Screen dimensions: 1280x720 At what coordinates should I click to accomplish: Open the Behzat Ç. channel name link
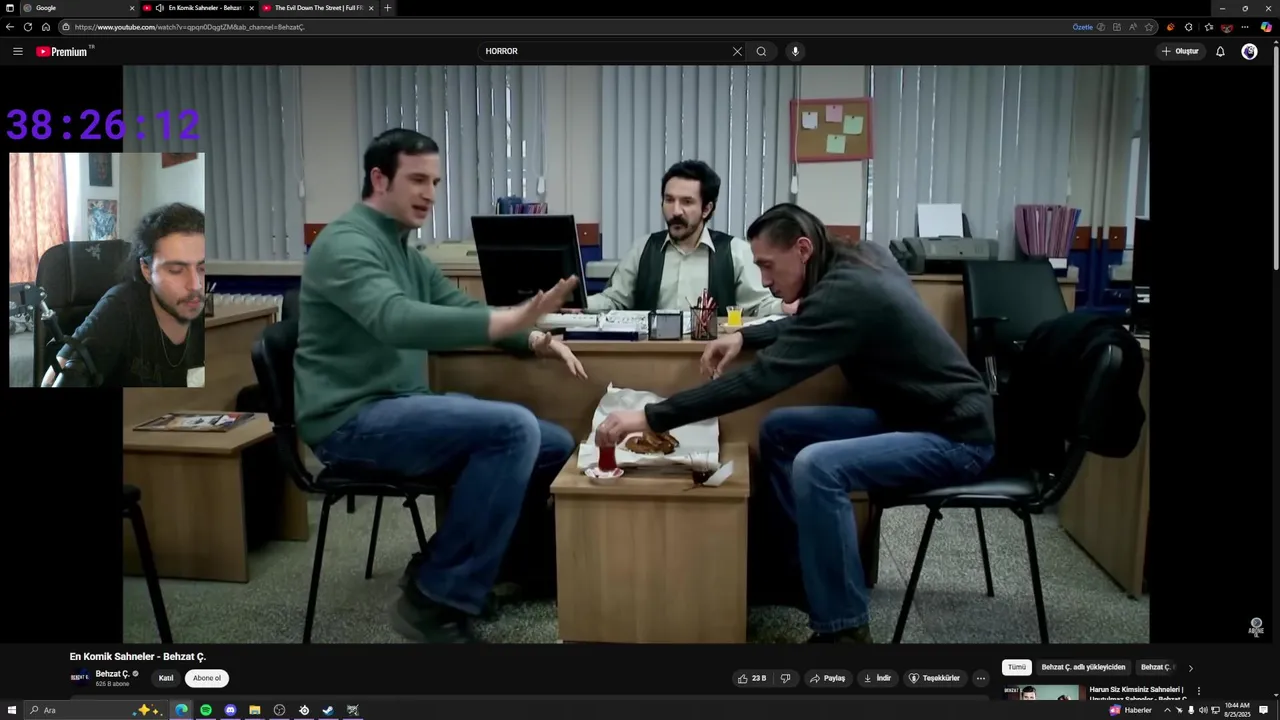click(x=112, y=674)
